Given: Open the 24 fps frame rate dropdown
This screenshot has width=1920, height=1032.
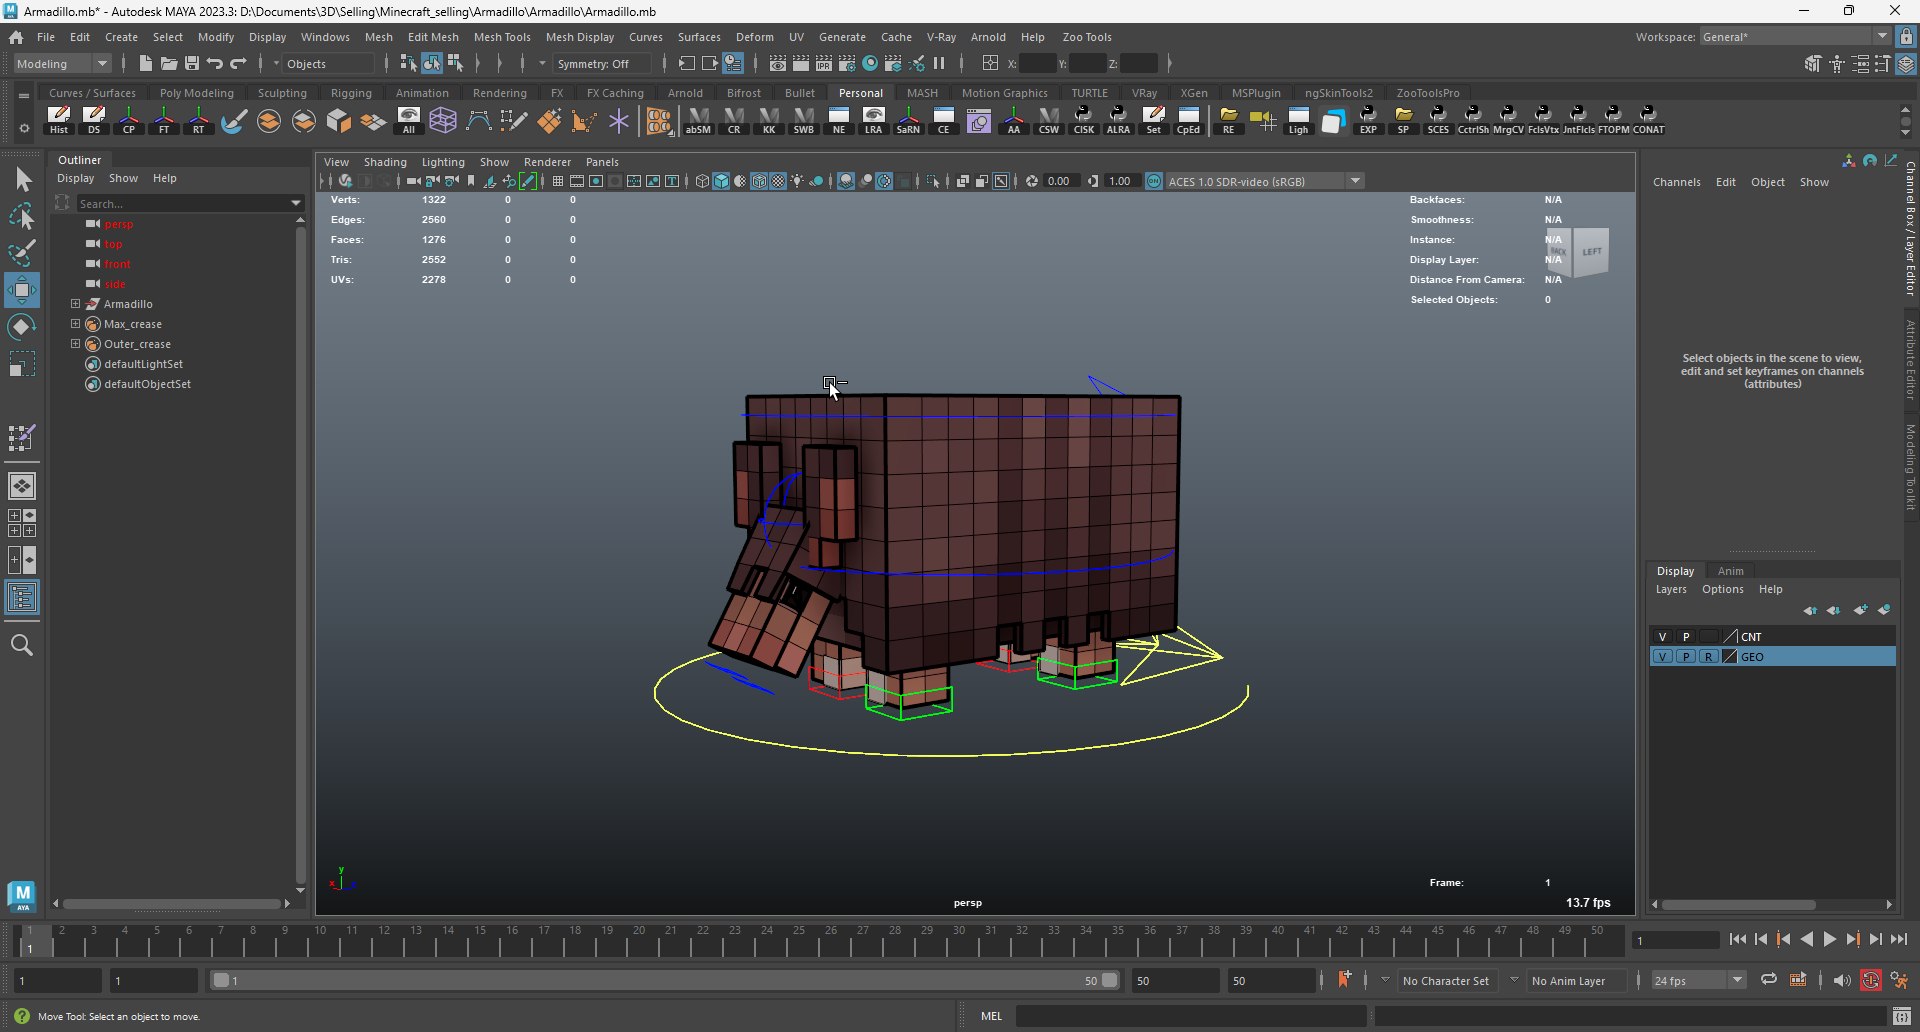Looking at the screenshot, I should [x=1698, y=980].
